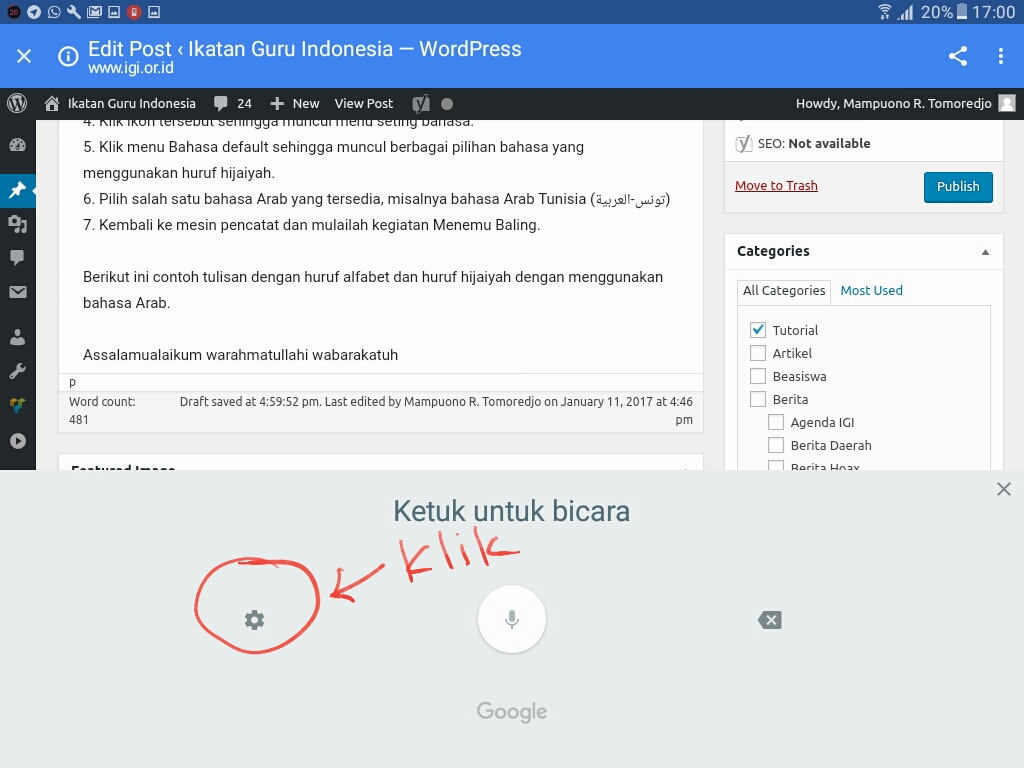Click the Yoast SEO toolbar icon
The width and height of the screenshot is (1024, 768).
(x=421, y=103)
